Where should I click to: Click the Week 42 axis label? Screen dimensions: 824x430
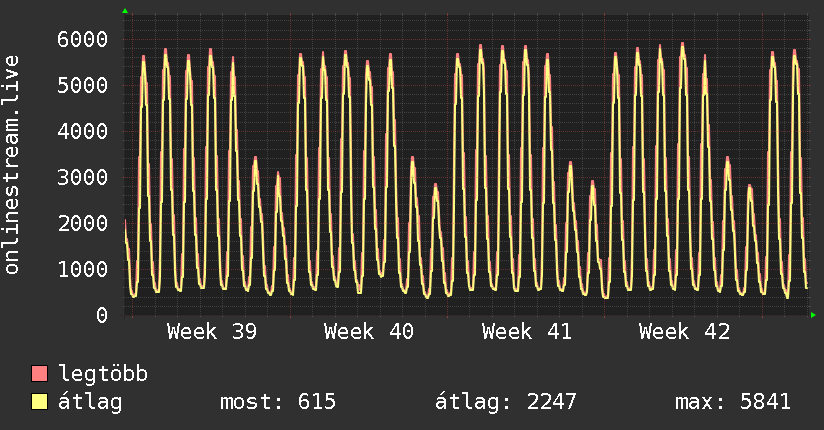(x=684, y=332)
